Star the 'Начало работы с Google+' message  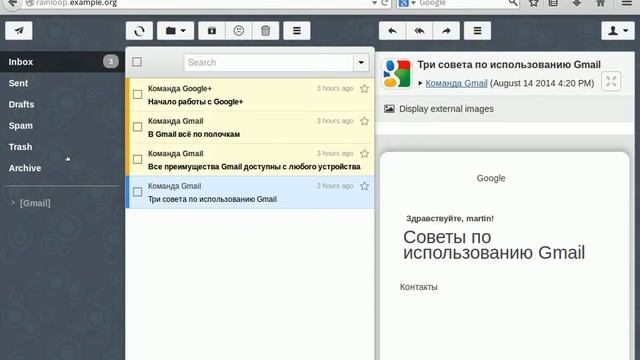tap(364, 89)
